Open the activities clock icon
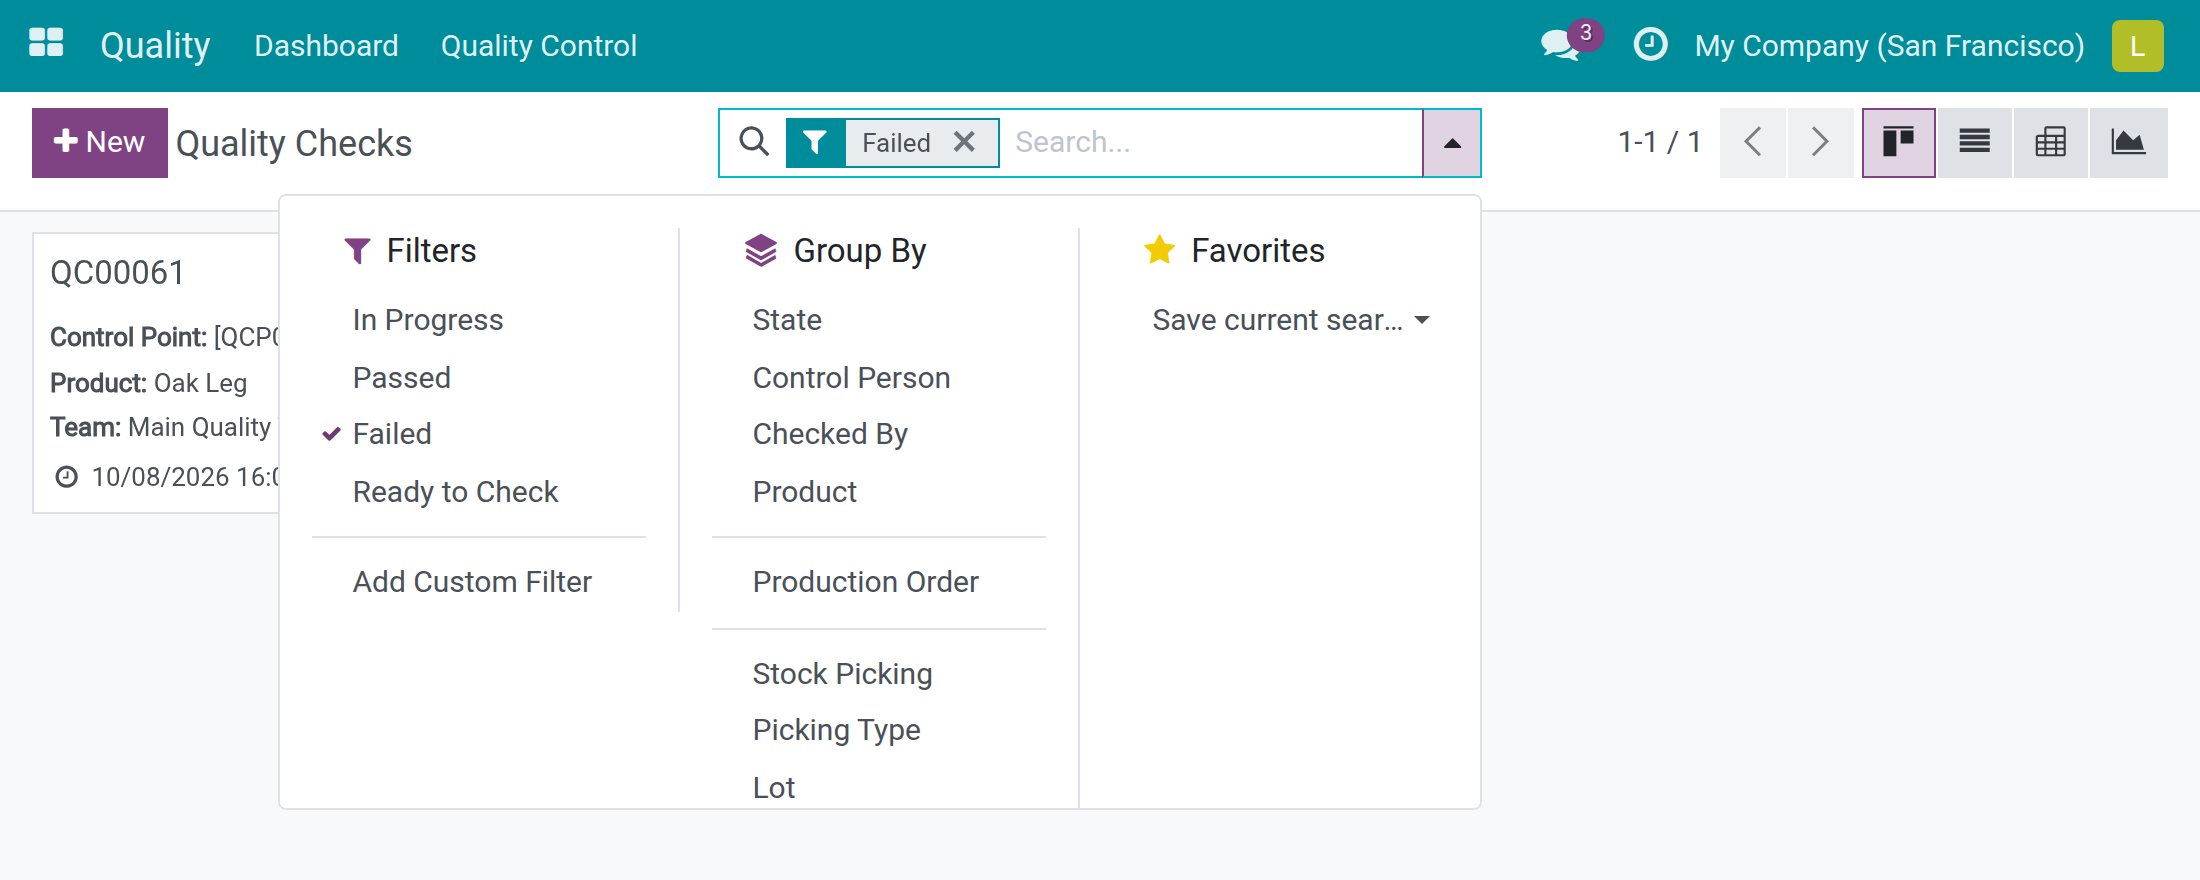The width and height of the screenshot is (2200, 880). (1650, 45)
